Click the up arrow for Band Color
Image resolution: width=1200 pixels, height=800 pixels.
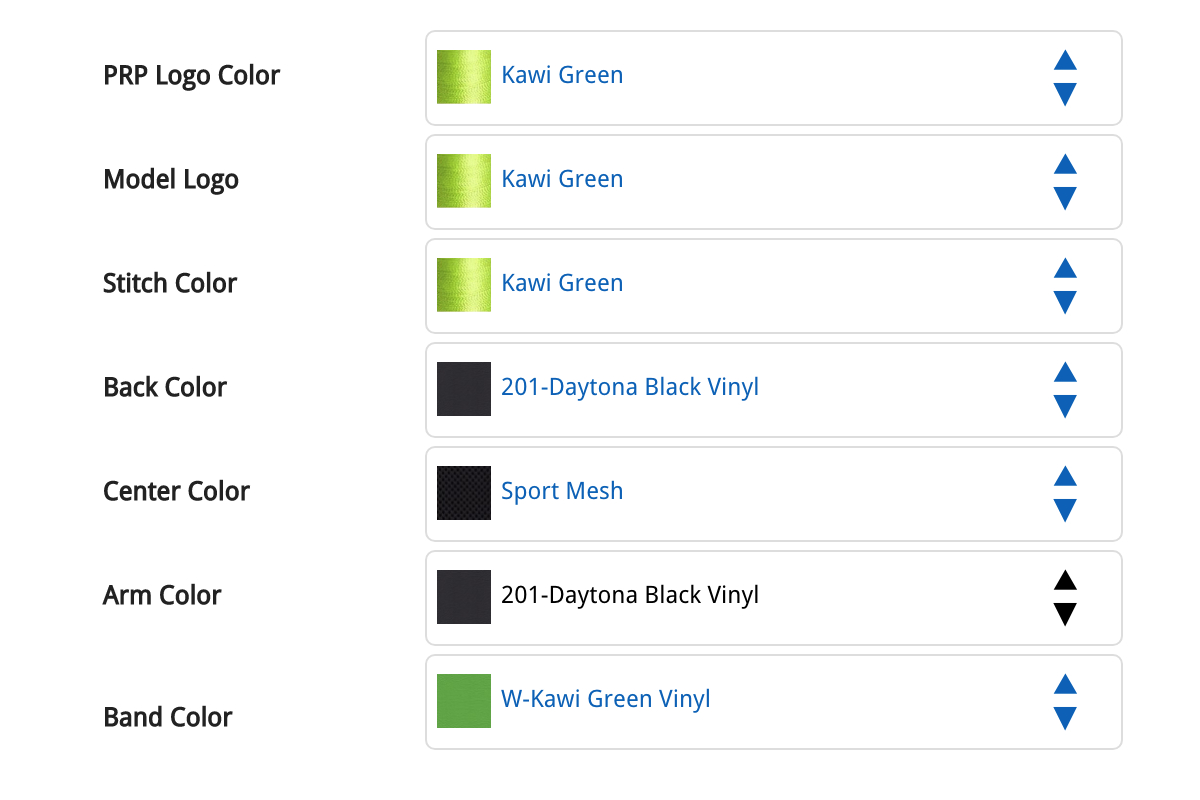tap(1065, 684)
